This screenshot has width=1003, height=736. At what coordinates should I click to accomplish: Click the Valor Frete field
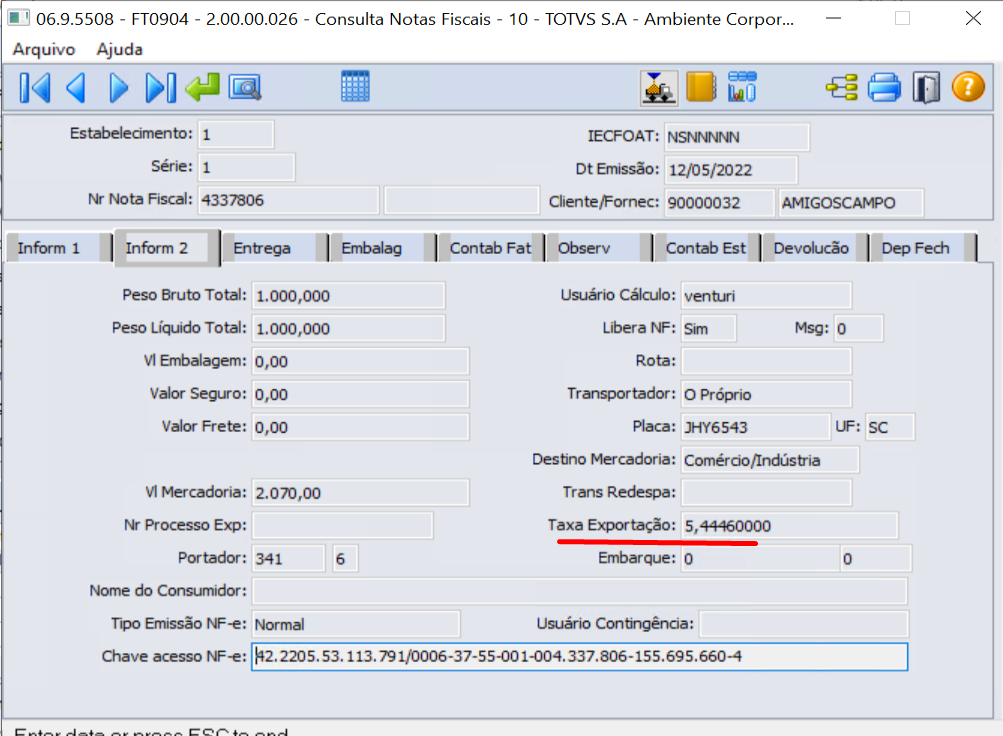(361, 427)
